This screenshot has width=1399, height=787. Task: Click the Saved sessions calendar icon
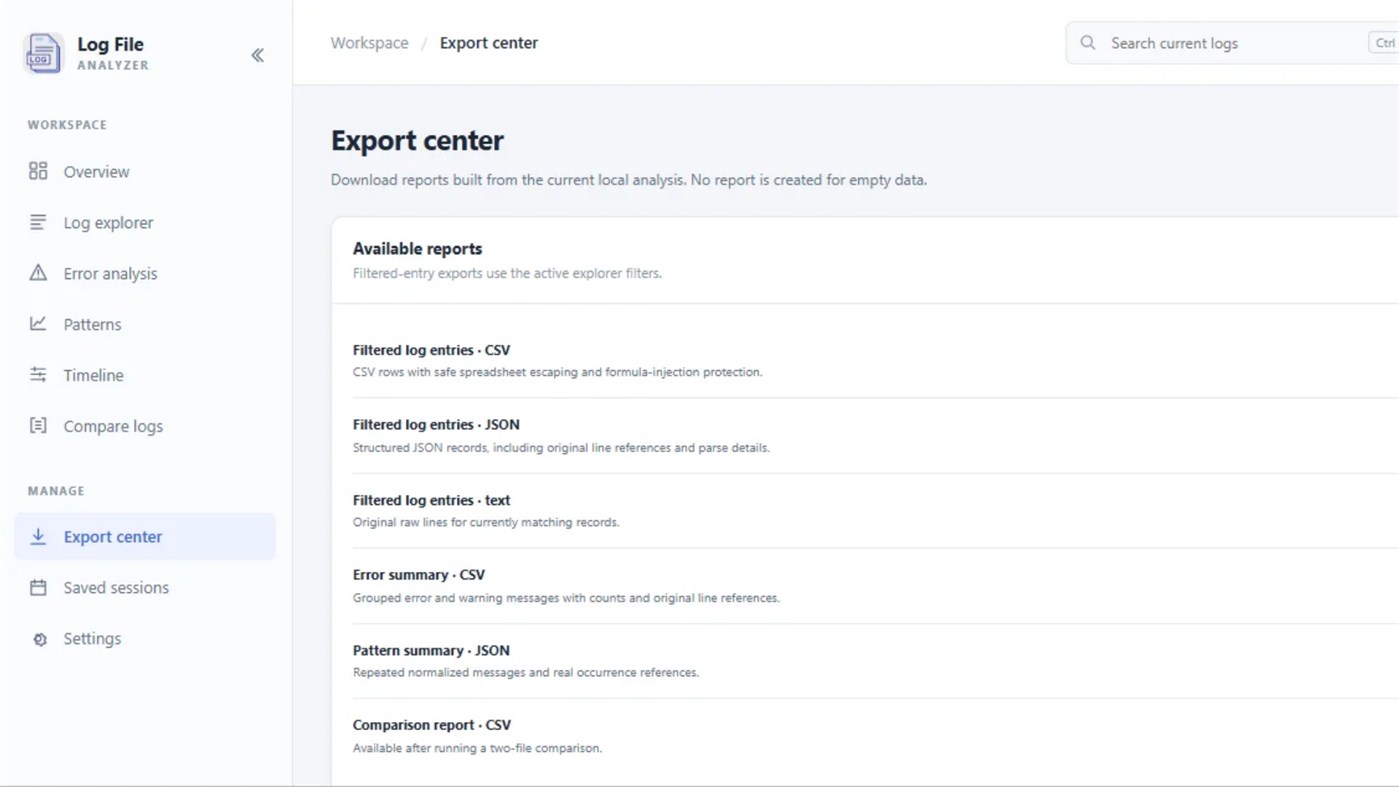(38, 588)
